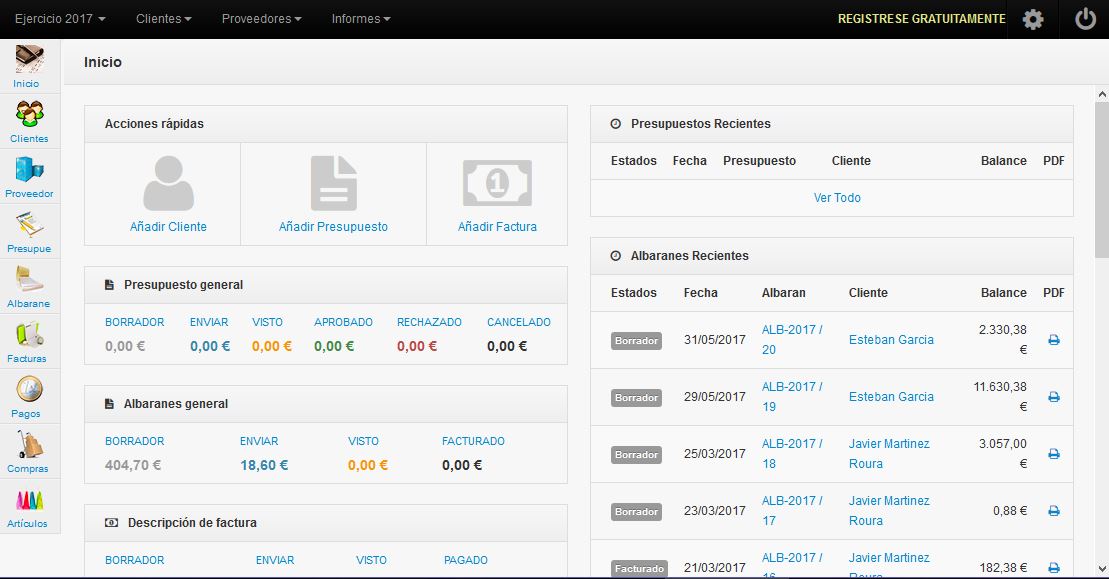Screen dimensions: 1109x579
Task: Open the Facturas sidebar icon
Action: click(x=29, y=334)
